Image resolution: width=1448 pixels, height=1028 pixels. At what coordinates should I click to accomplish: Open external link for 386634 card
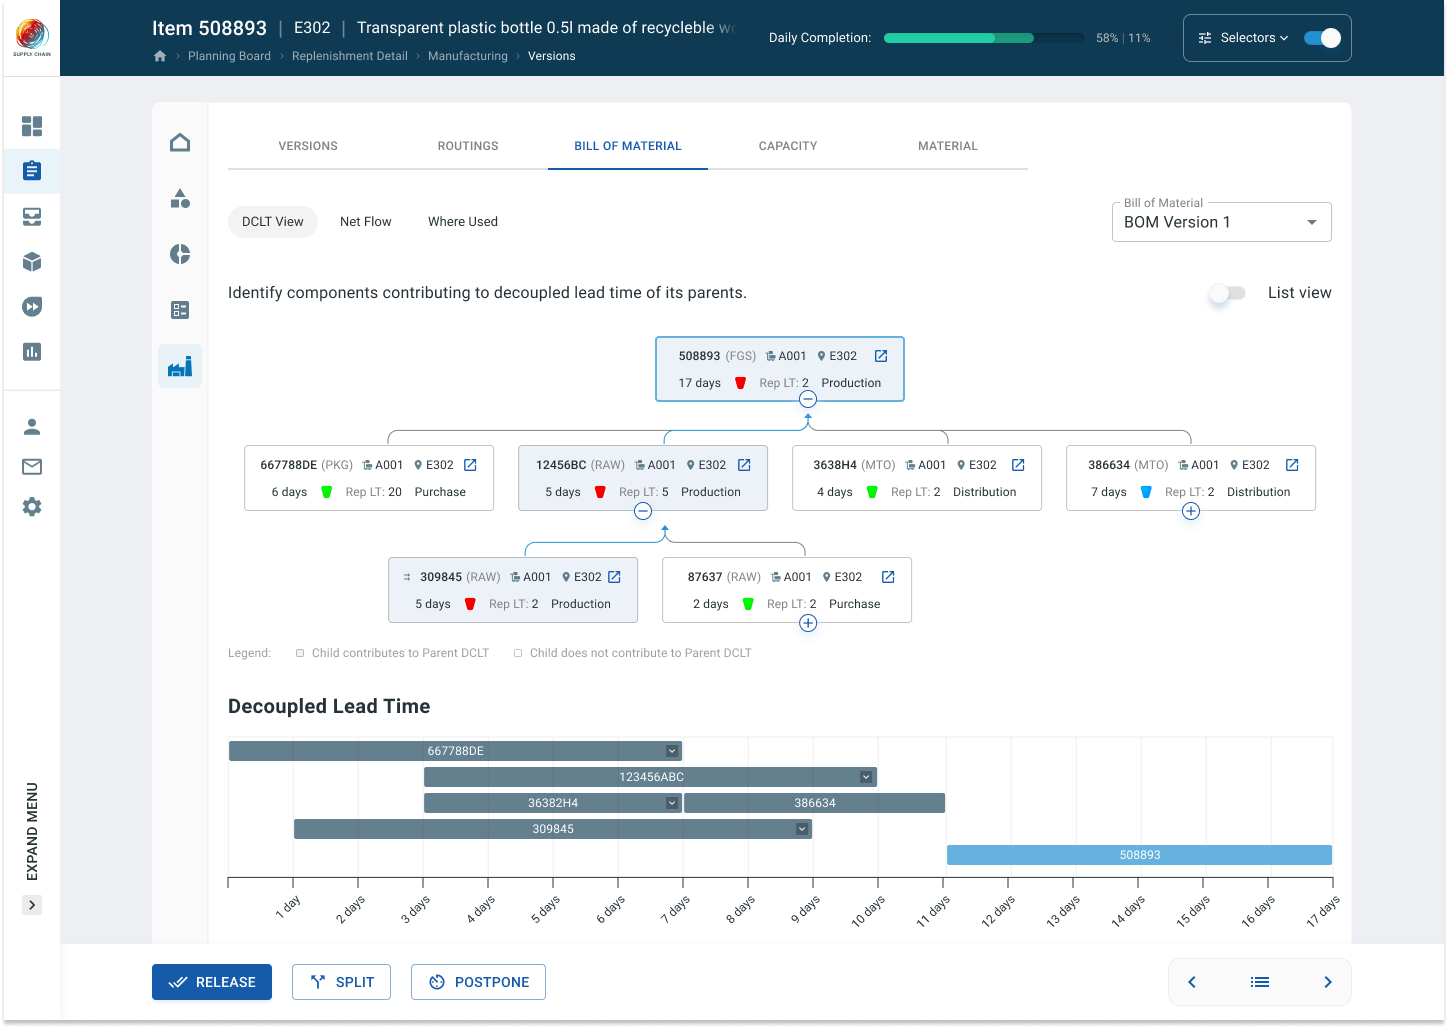pyautogui.click(x=1292, y=465)
